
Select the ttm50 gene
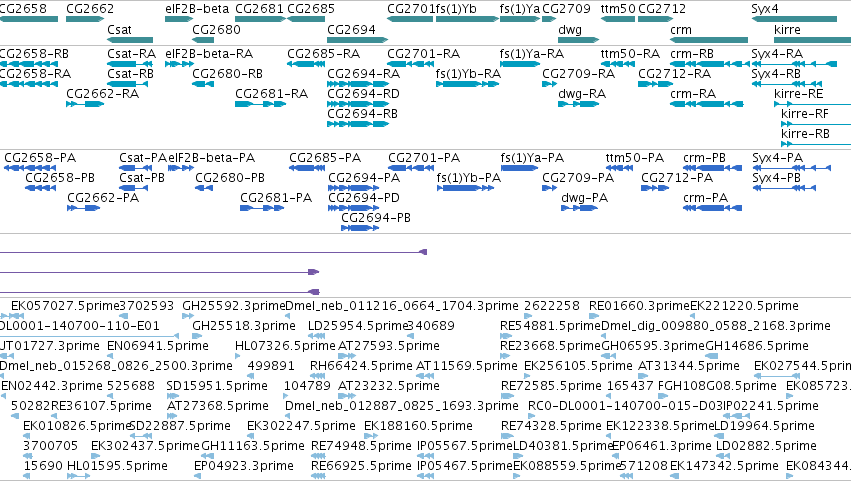618,19
